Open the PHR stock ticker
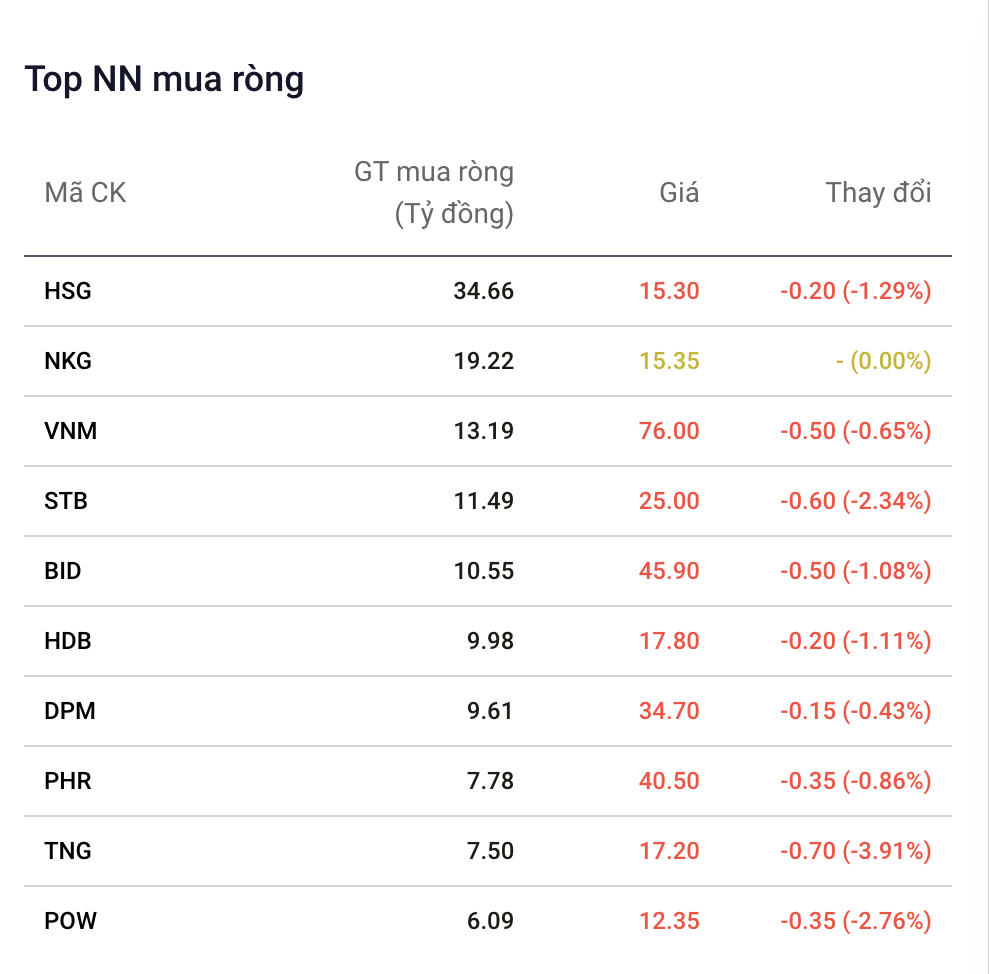 pos(67,781)
